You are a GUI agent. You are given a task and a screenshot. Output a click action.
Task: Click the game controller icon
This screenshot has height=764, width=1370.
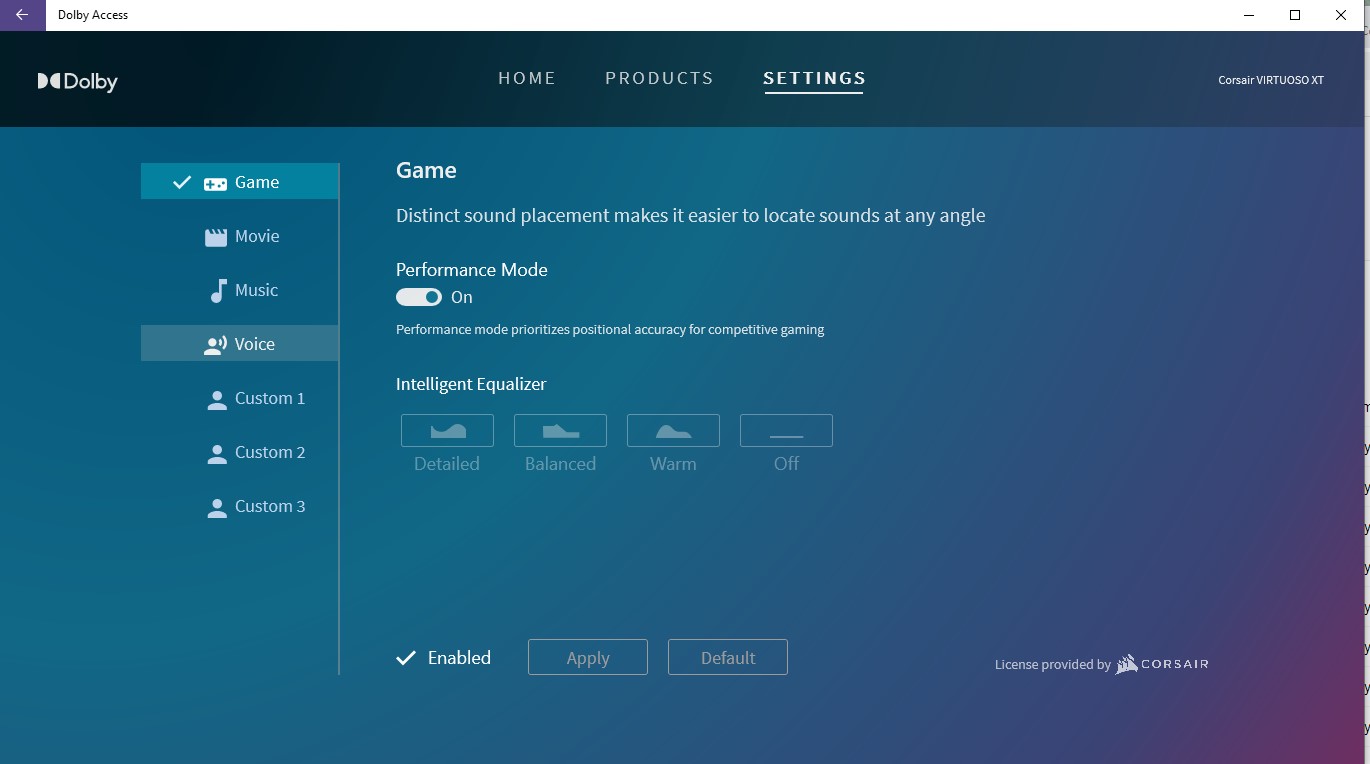click(x=215, y=184)
